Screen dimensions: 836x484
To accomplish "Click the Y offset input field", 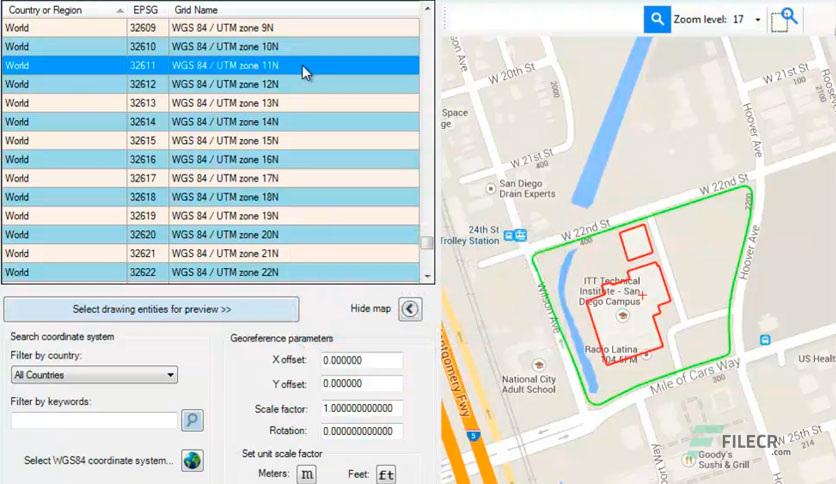I will (361, 384).
